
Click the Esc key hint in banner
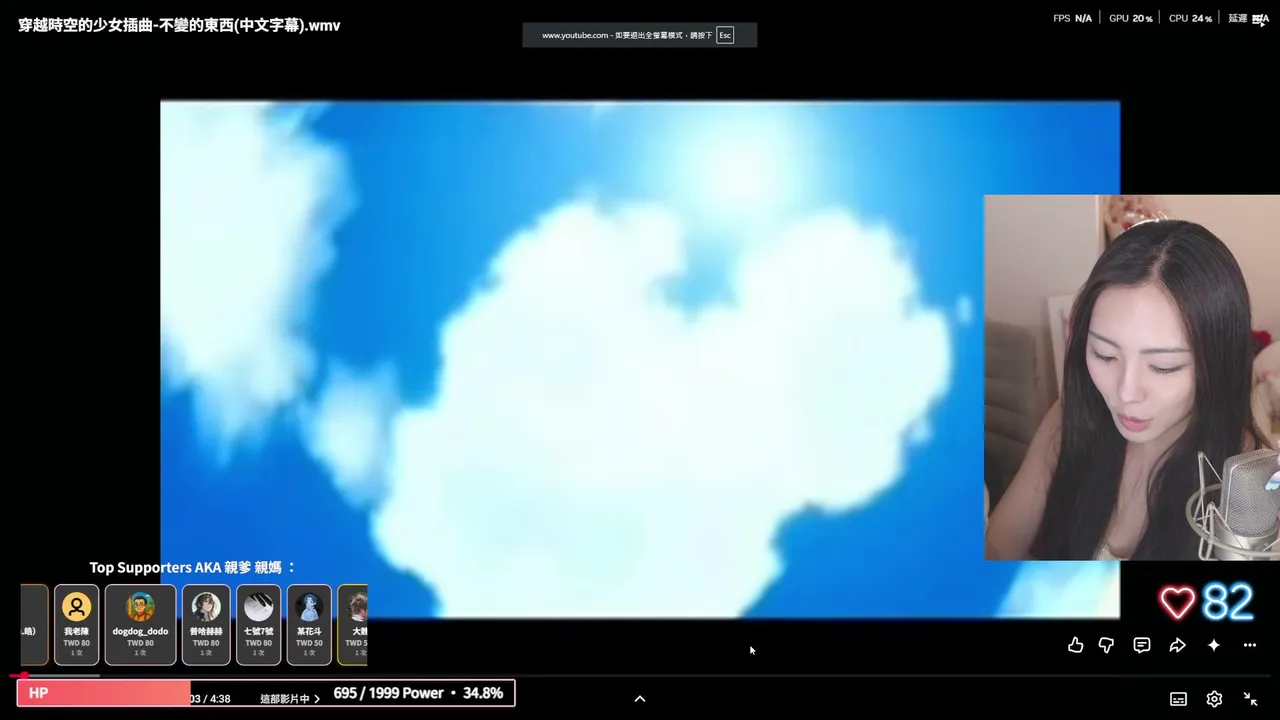pos(725,35)
